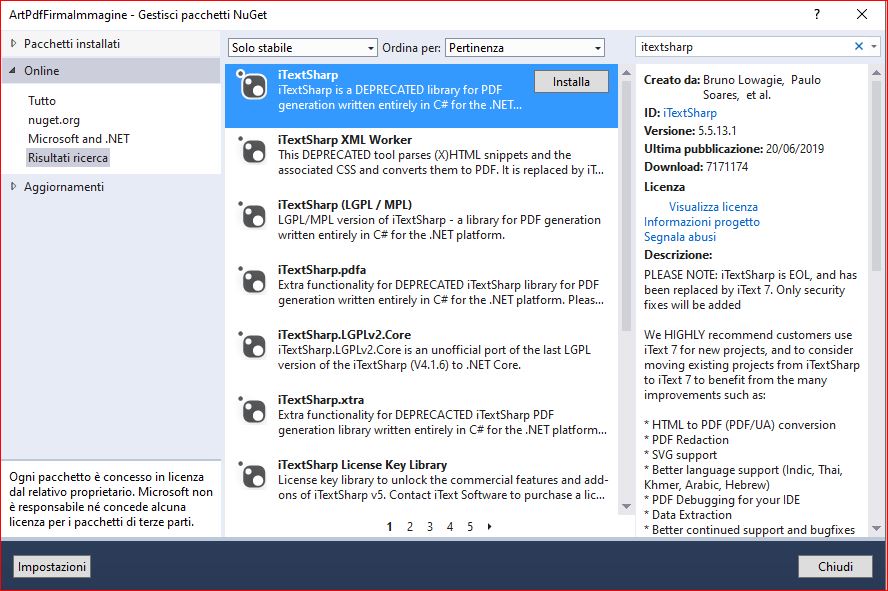
Task: Click the Segnala abusi link
Action: (x=680, y=237)
